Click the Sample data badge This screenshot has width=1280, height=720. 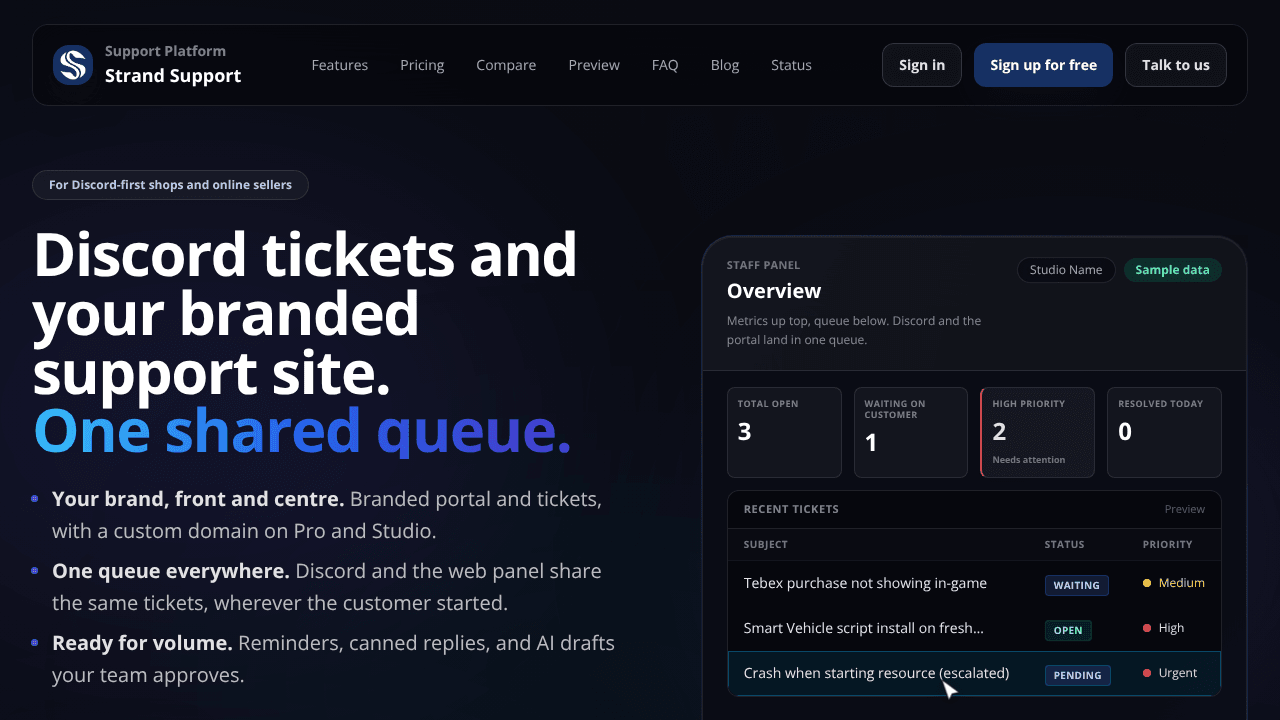coord(1172,270)
